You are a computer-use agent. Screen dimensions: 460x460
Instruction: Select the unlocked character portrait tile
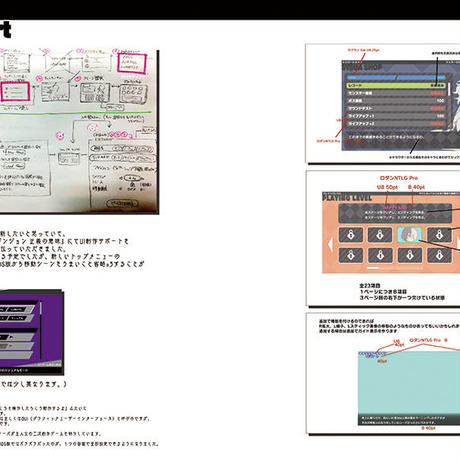[x=410, y=235]
